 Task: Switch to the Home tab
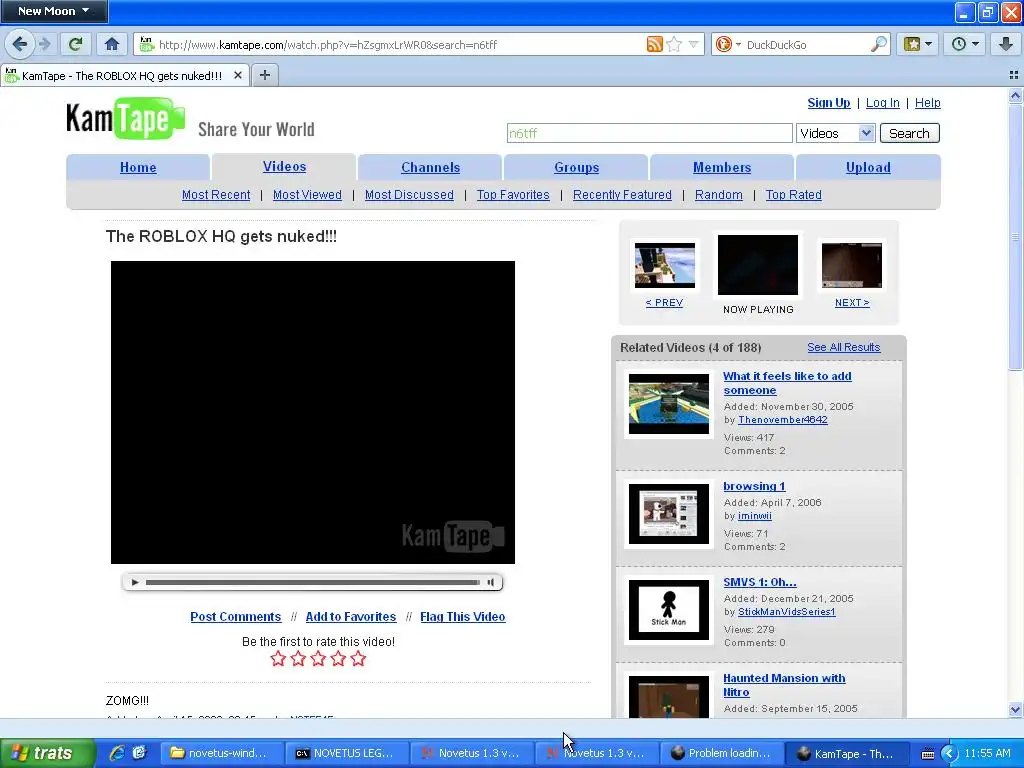coord(138,167)
